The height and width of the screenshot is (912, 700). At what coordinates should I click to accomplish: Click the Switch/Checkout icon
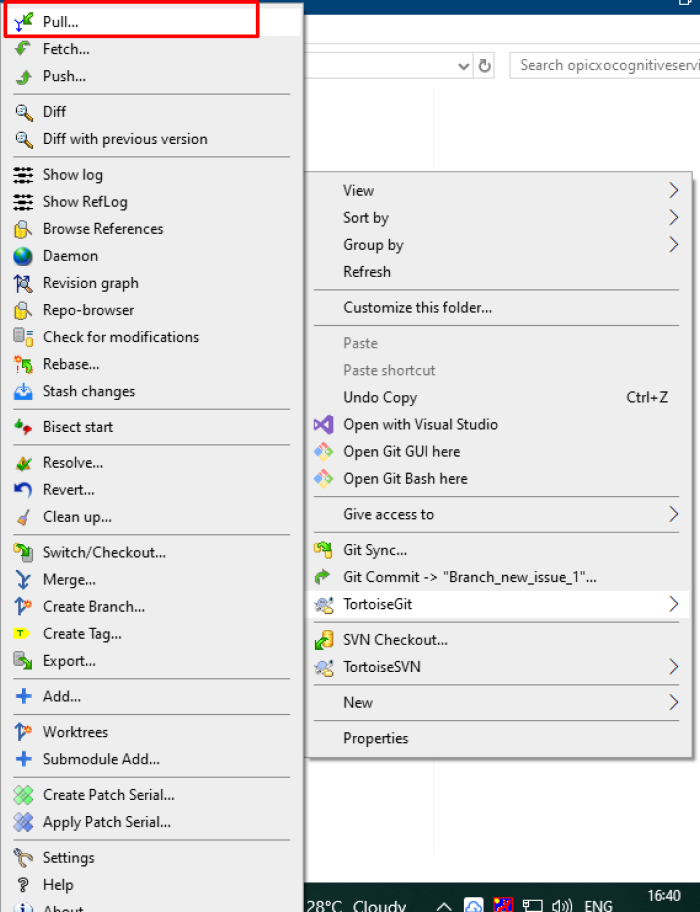pyautogui.click(x=23, y=553)
